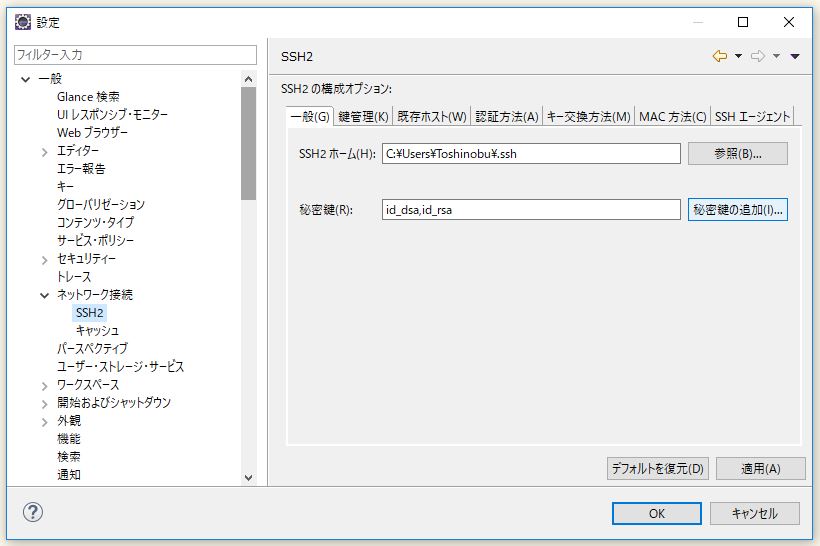Viewport: 820px width, 546px height.
Task: Confirm with the OK button
Action: [x=657, y=514]
